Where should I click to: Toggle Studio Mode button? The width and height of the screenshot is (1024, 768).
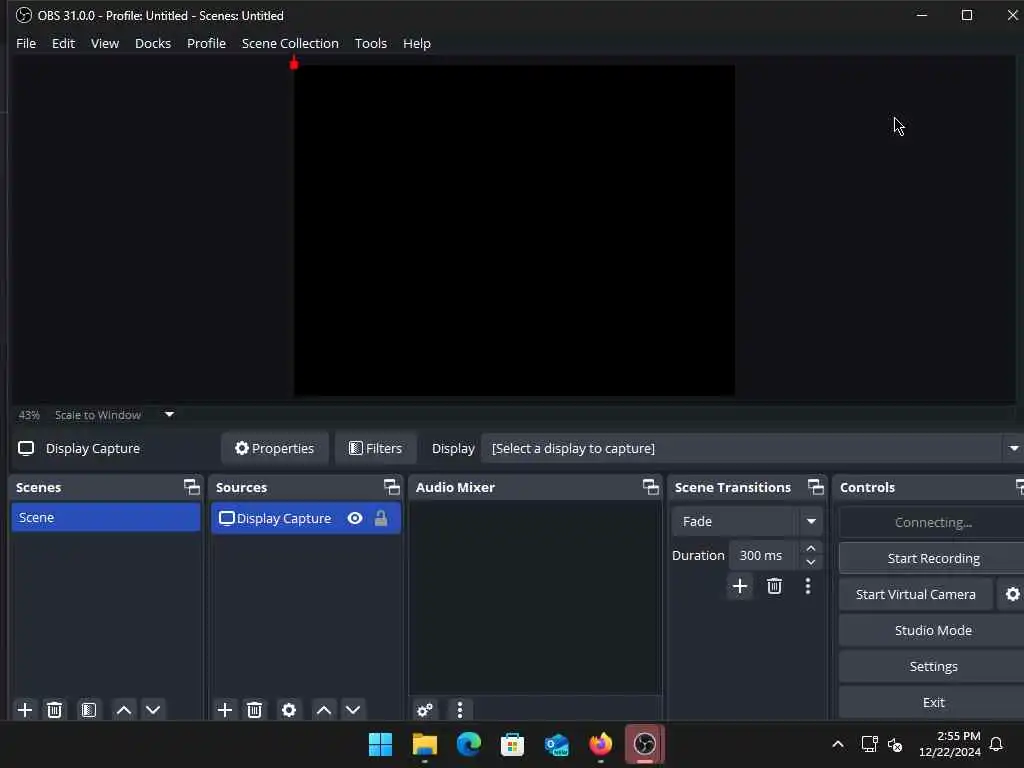(x=933, y=630)
